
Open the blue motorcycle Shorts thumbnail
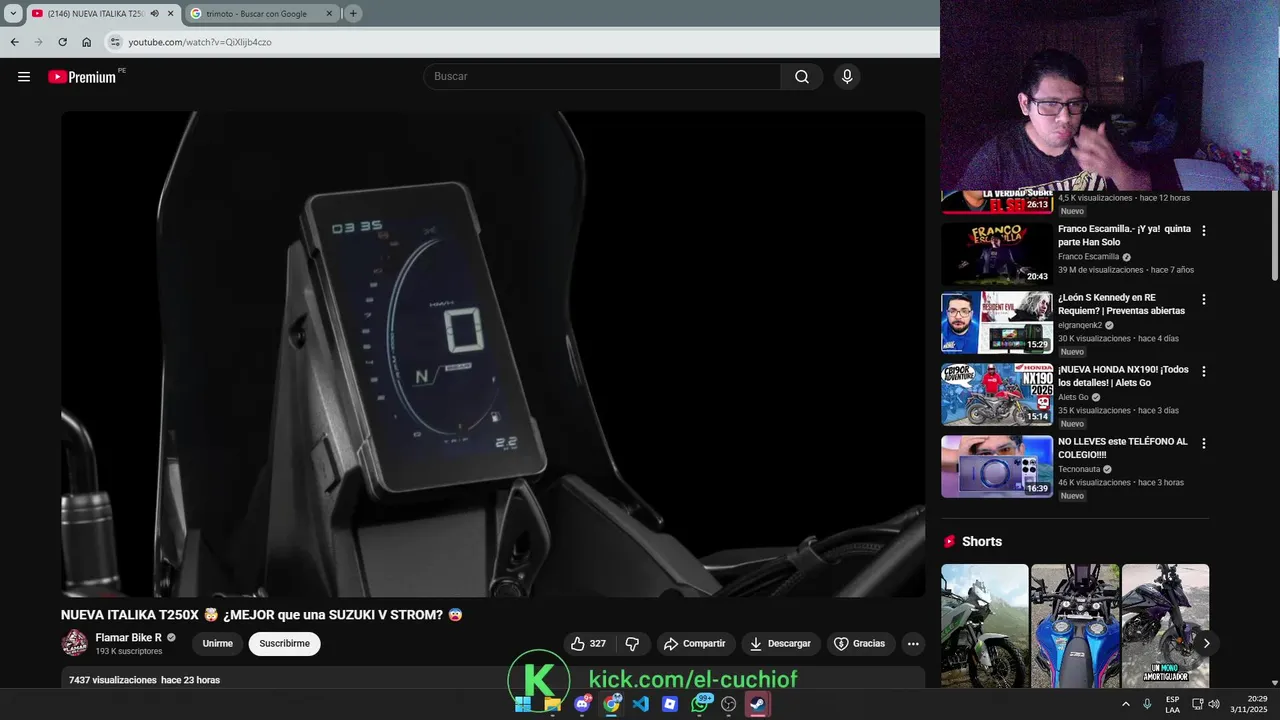click(1075, 626)
